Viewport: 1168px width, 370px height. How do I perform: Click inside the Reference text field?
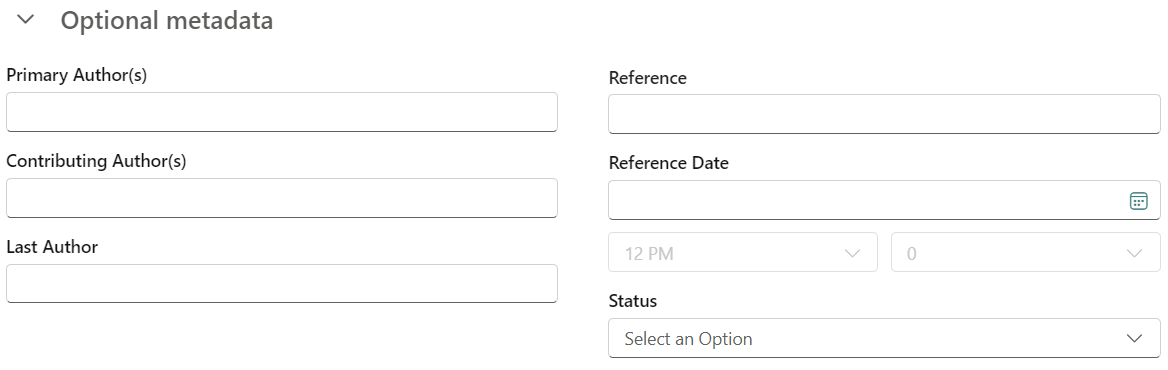[884, 115]
